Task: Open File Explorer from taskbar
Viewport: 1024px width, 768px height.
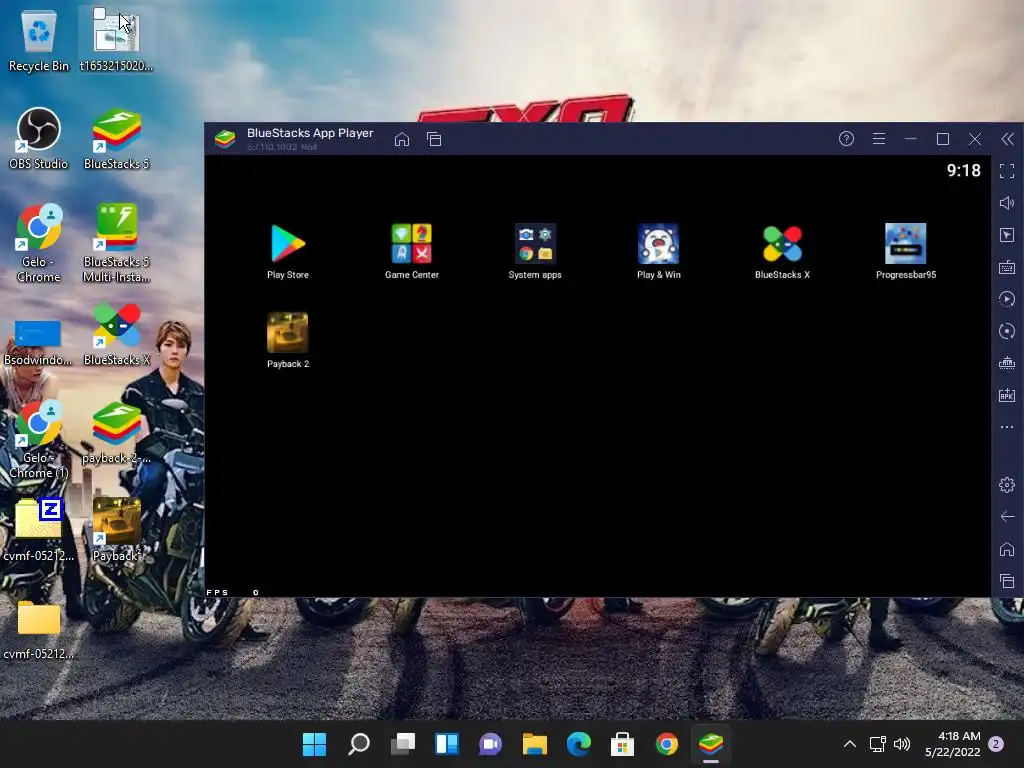Action: click(535, 744)
